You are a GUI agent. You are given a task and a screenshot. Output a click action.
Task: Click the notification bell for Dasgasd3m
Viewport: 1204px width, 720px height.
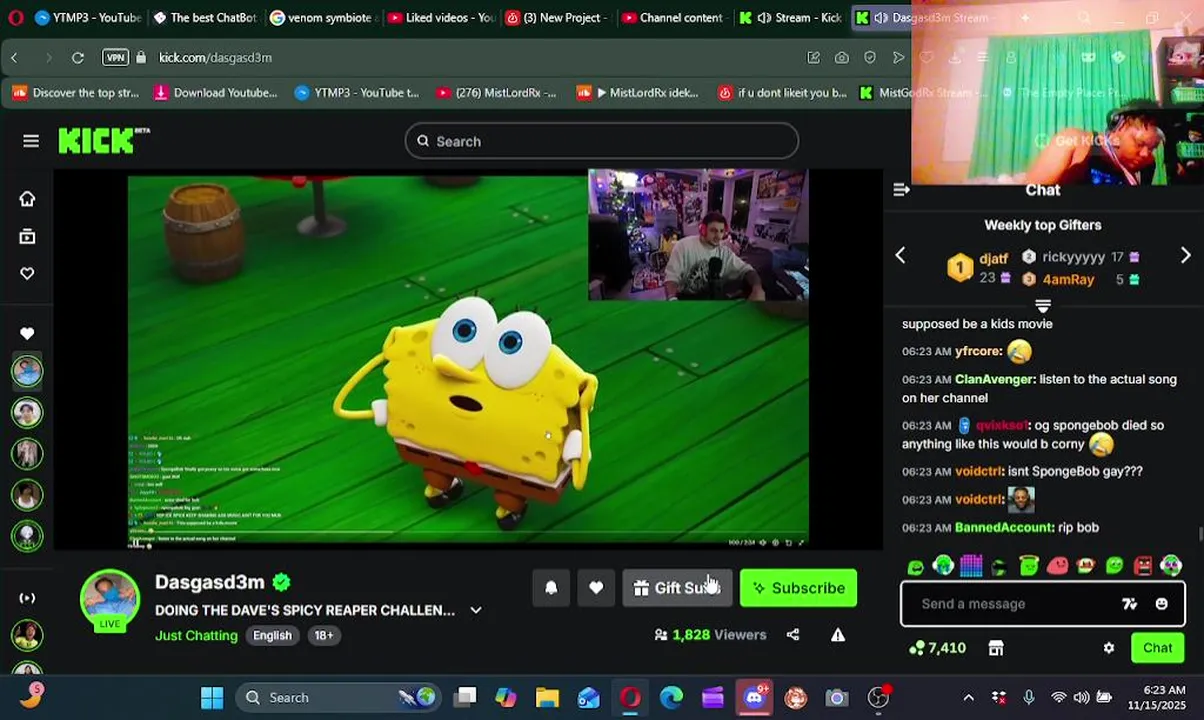(x=551, y=588)
